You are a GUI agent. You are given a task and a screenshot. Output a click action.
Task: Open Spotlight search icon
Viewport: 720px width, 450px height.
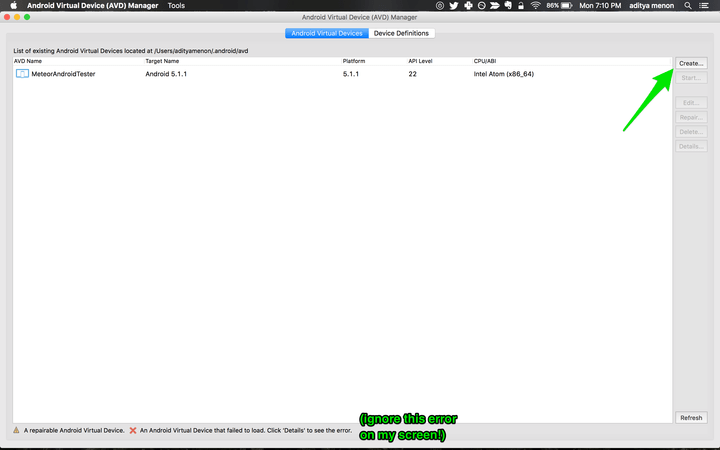click(x=688, y=6)
